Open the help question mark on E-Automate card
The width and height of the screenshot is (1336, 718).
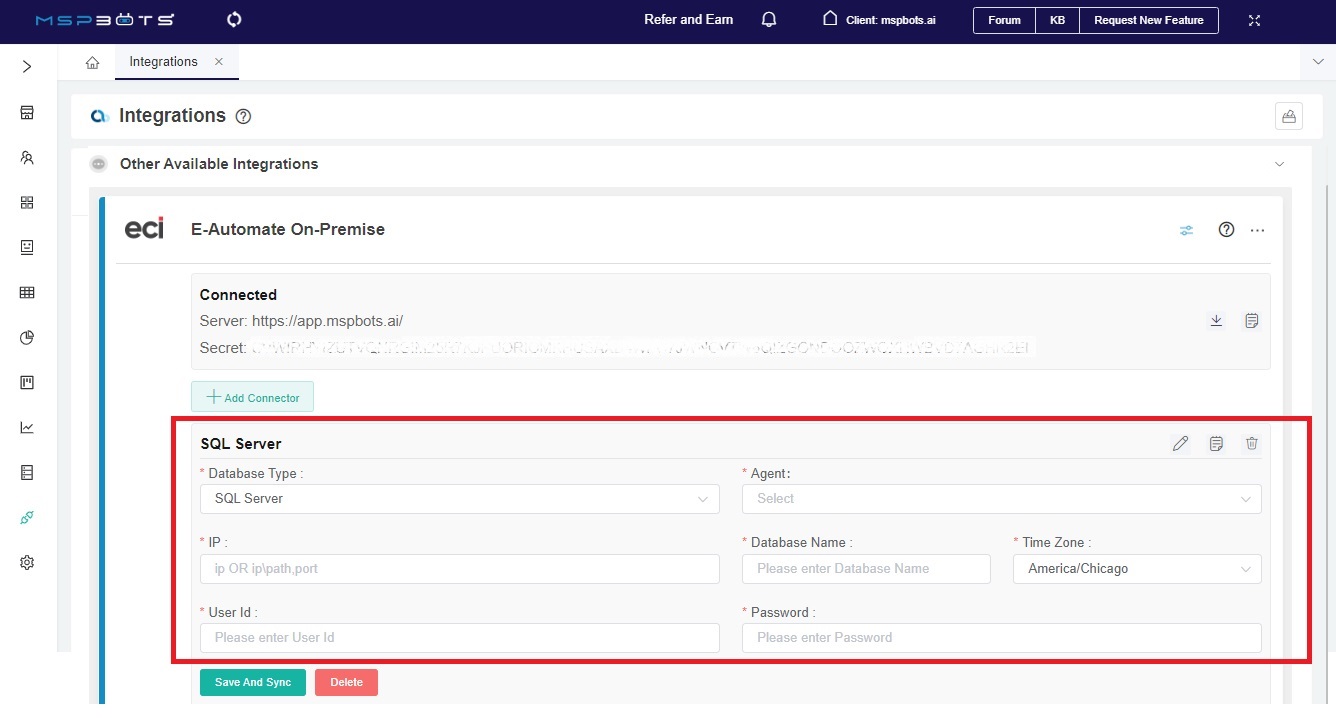tap(1226, 229)
